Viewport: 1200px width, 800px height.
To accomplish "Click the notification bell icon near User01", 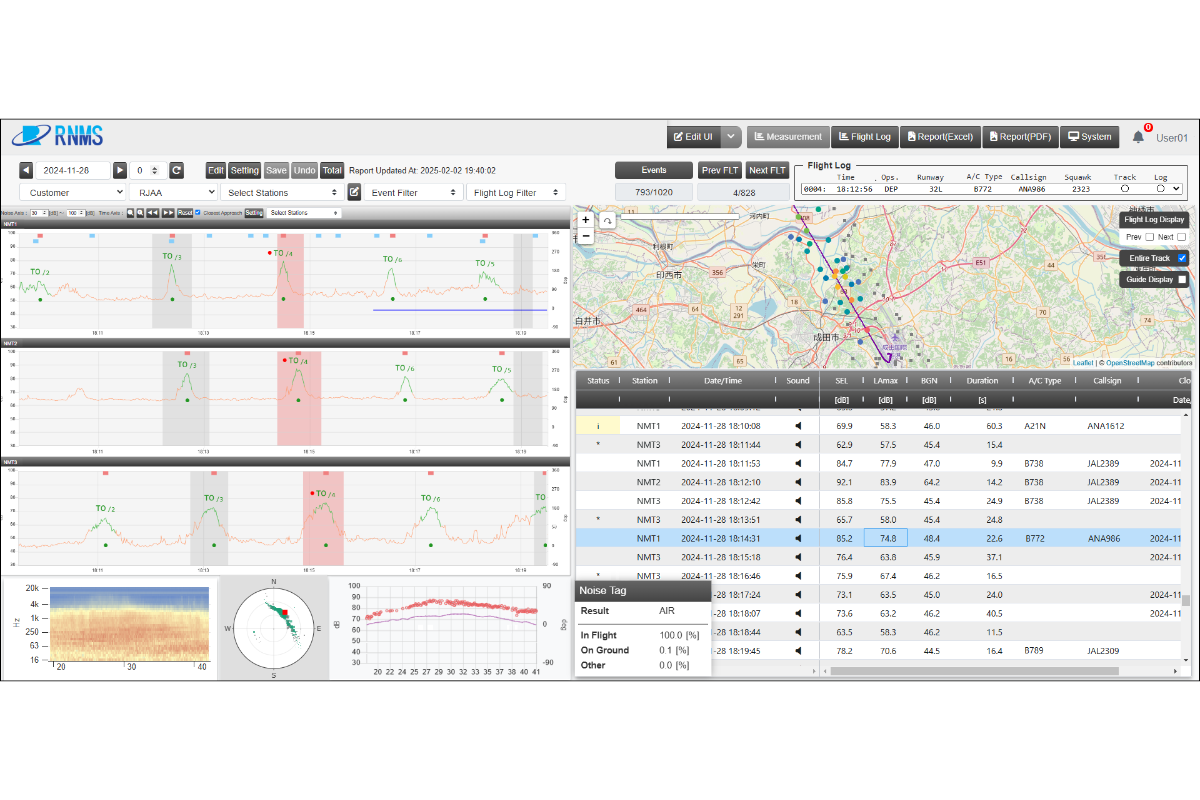I will [1138, 136].
